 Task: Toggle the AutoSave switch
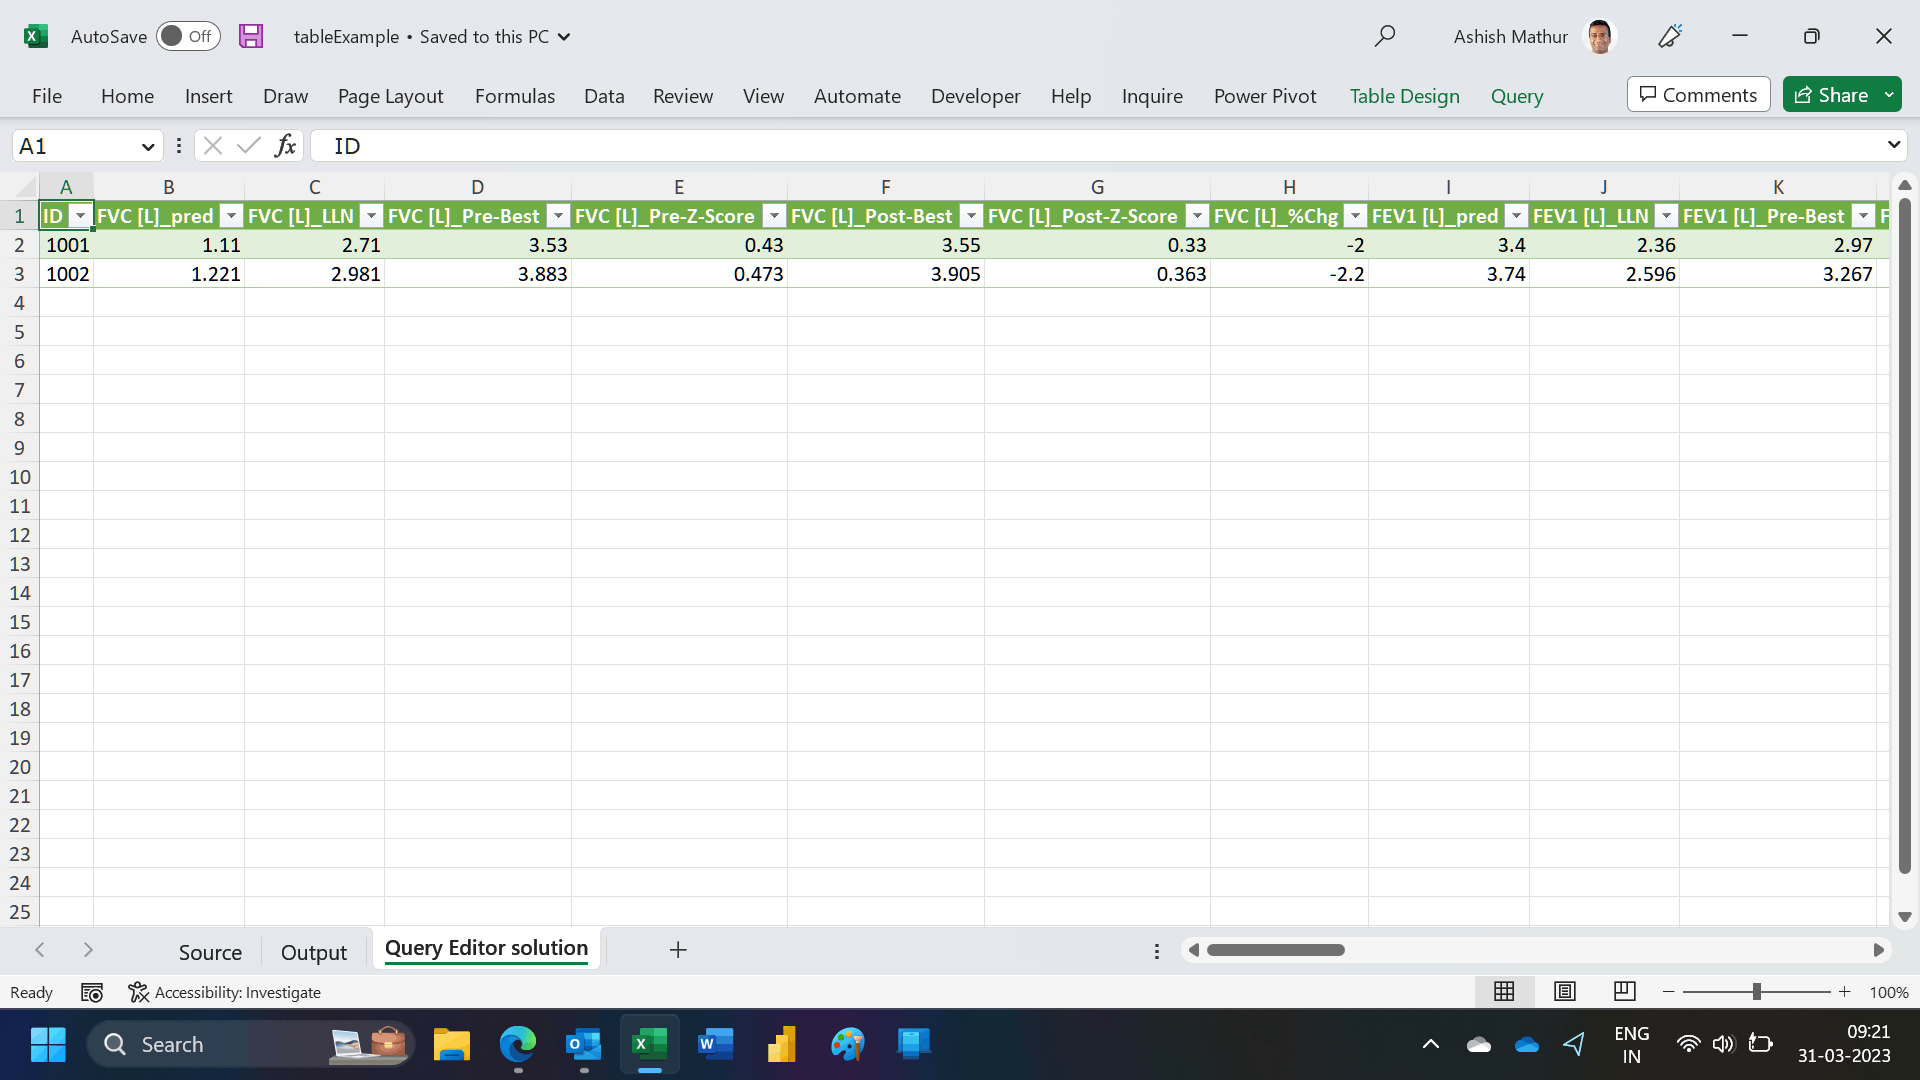(187, 36)
